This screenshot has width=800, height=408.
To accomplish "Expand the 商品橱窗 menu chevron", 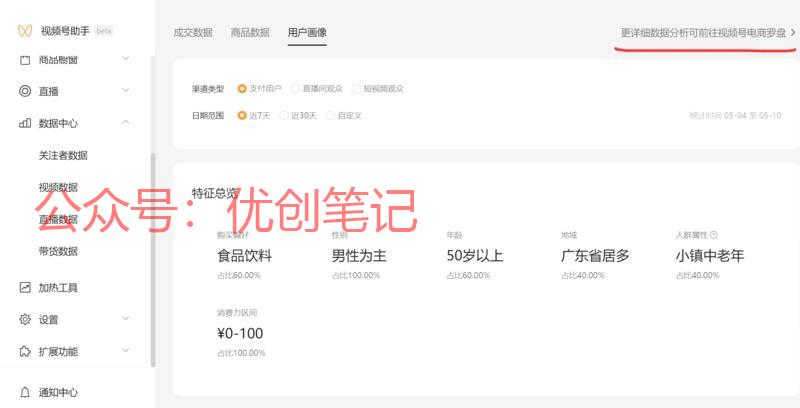I will [x=126, y=59].
